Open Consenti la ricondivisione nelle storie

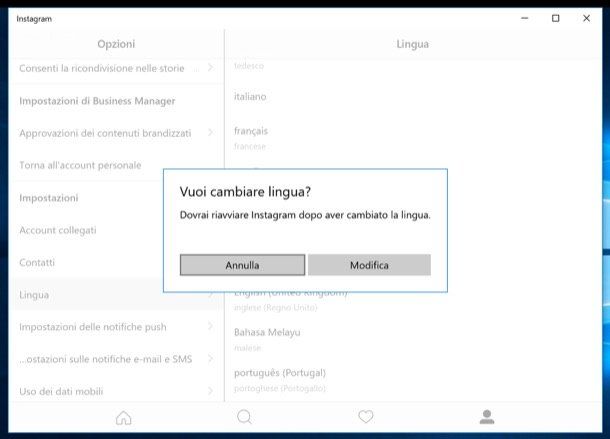[x=117, y=68]
